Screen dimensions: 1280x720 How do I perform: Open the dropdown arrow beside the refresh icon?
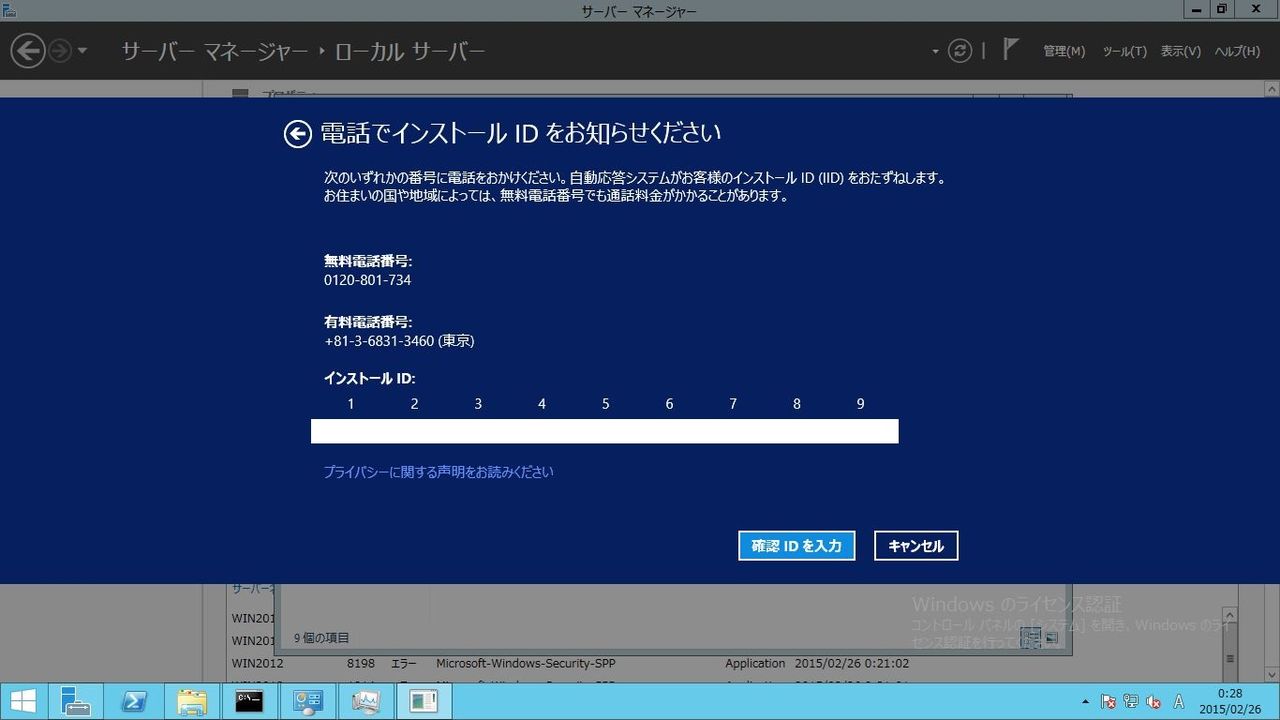point(936,51)
